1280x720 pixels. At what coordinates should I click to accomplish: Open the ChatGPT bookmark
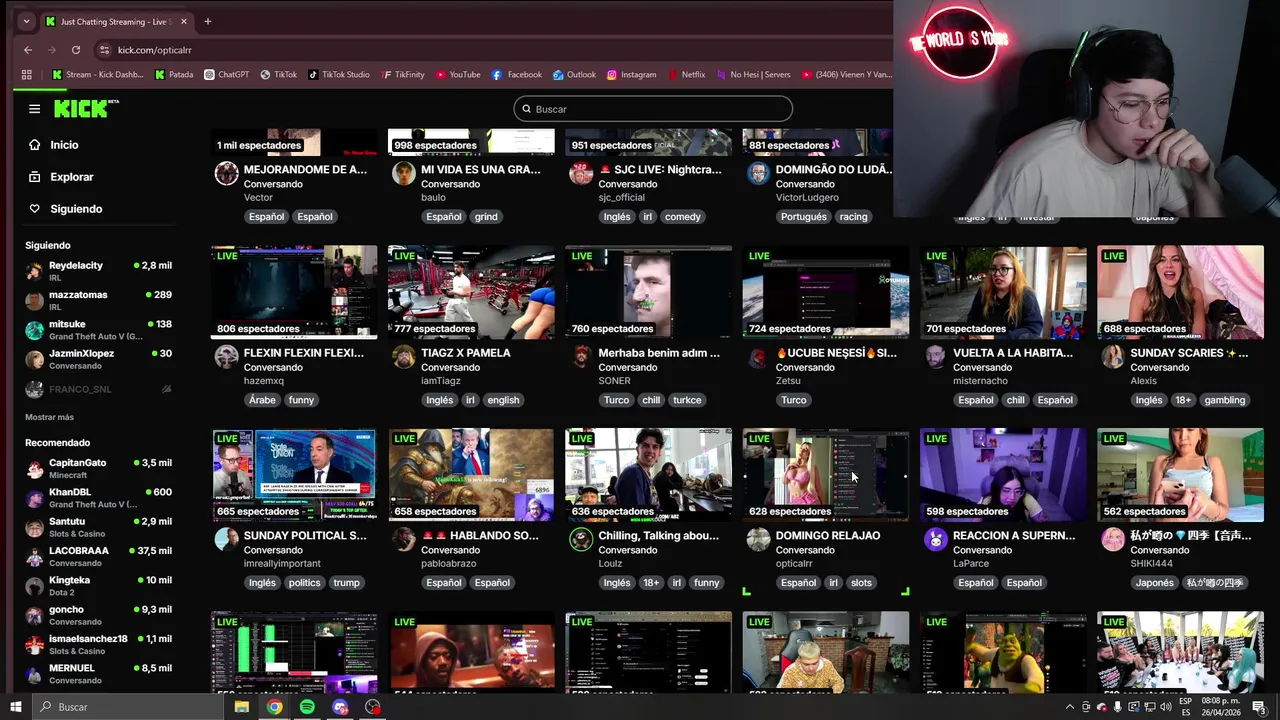pos(226,75)
